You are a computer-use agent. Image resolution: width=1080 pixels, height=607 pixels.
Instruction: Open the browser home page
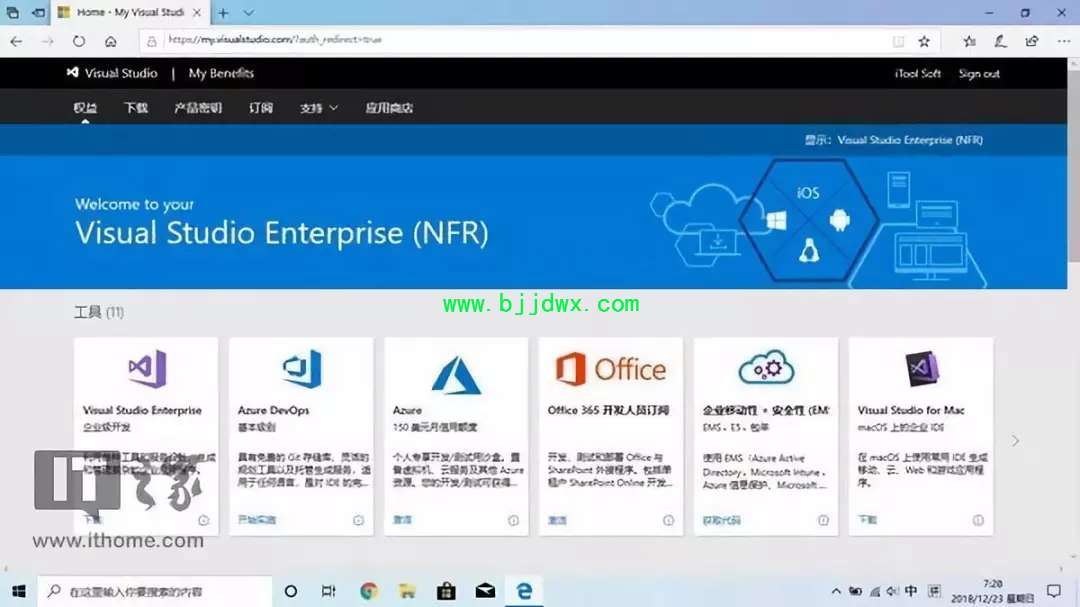pos(111,41)
